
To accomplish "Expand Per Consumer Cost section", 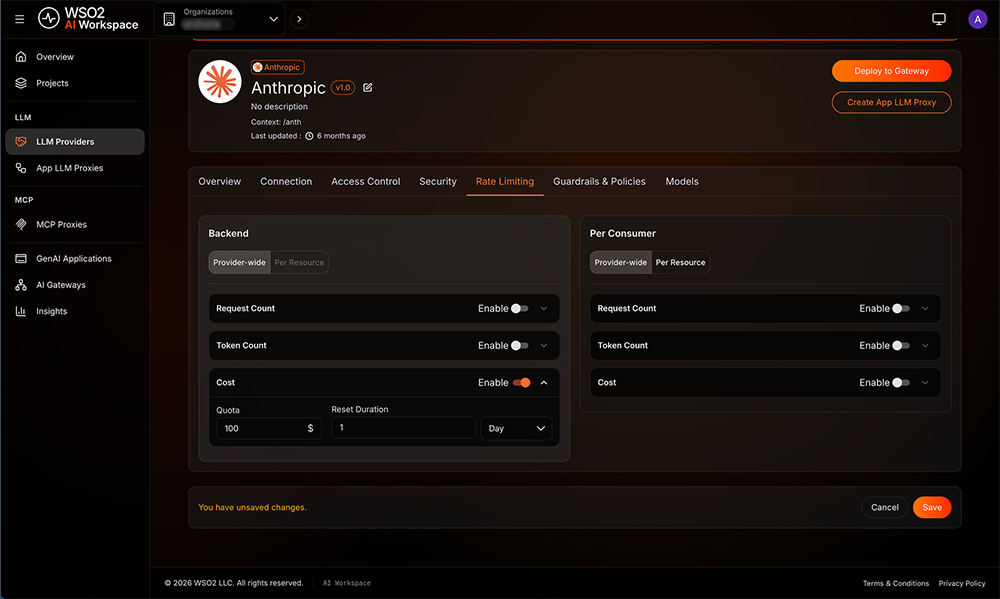I will (925, 383).
